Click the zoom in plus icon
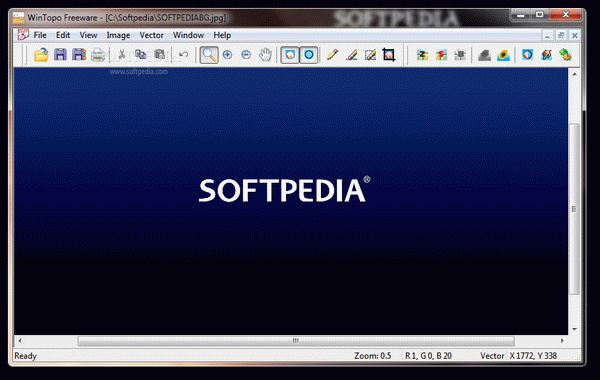 click(228, 55)
